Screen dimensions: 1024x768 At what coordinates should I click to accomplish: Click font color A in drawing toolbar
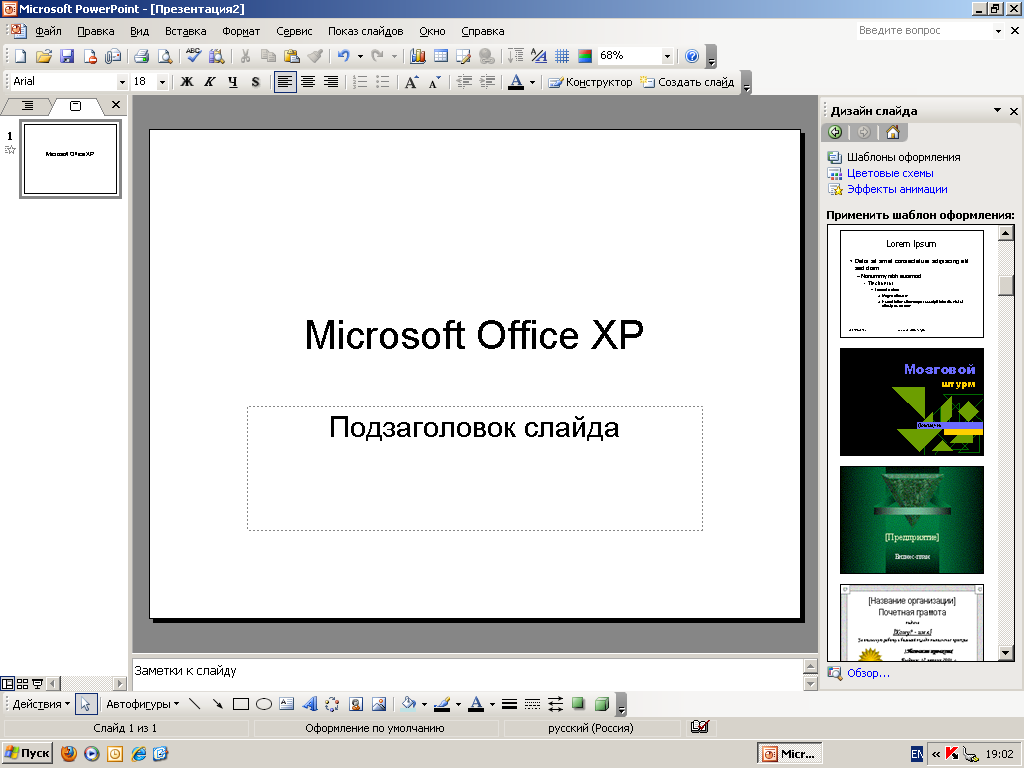point(476,704)
